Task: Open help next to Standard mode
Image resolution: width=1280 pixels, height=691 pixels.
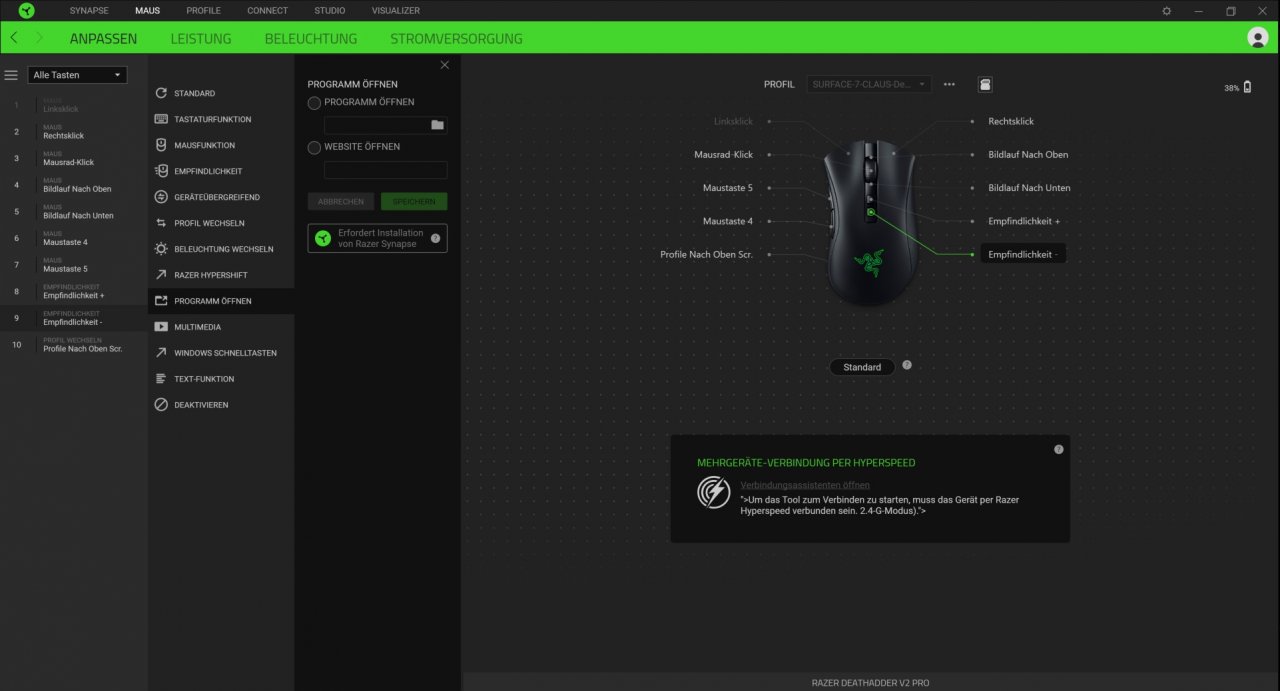Action: [x=907, y=365]
